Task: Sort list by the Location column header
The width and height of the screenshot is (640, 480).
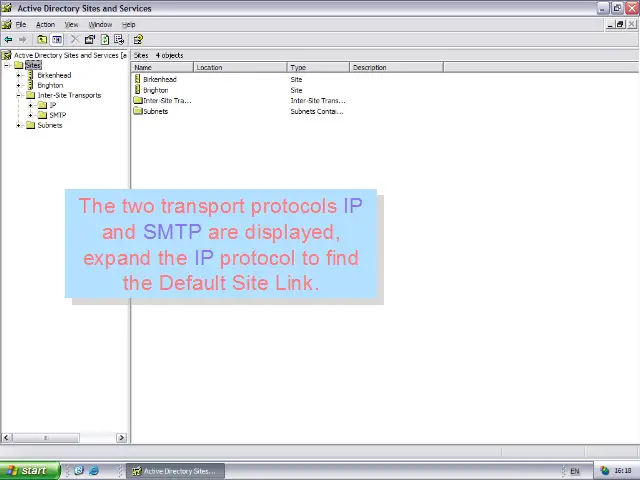Action: [240, 67]
